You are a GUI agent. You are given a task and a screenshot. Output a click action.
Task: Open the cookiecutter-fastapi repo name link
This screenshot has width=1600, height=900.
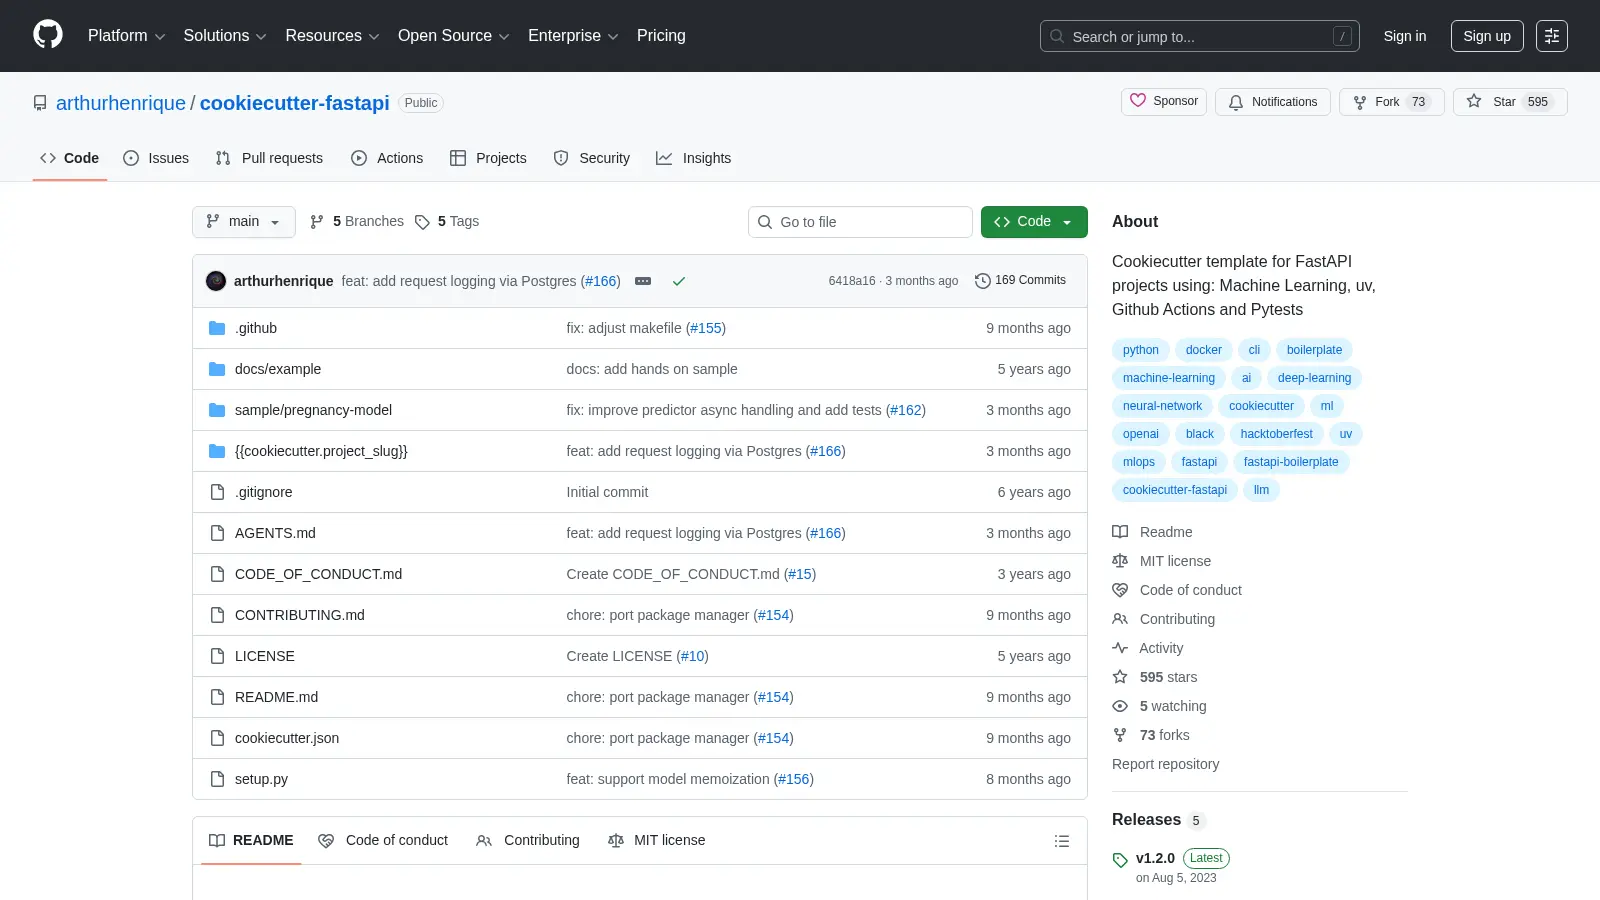(295, 103)
